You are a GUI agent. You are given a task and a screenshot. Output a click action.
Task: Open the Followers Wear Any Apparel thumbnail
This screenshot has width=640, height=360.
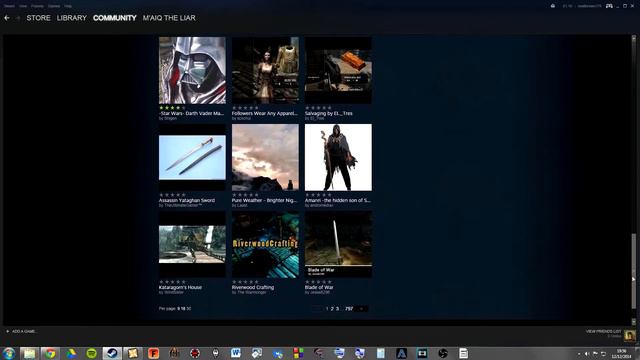[265, 70]
